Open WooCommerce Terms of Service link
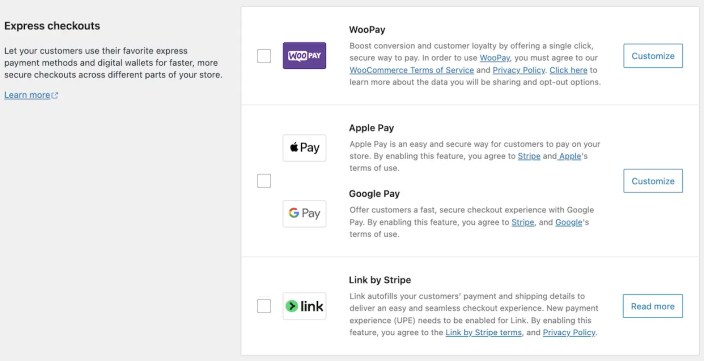Viewport: 704px width, 361px height. tap(412, 70)
